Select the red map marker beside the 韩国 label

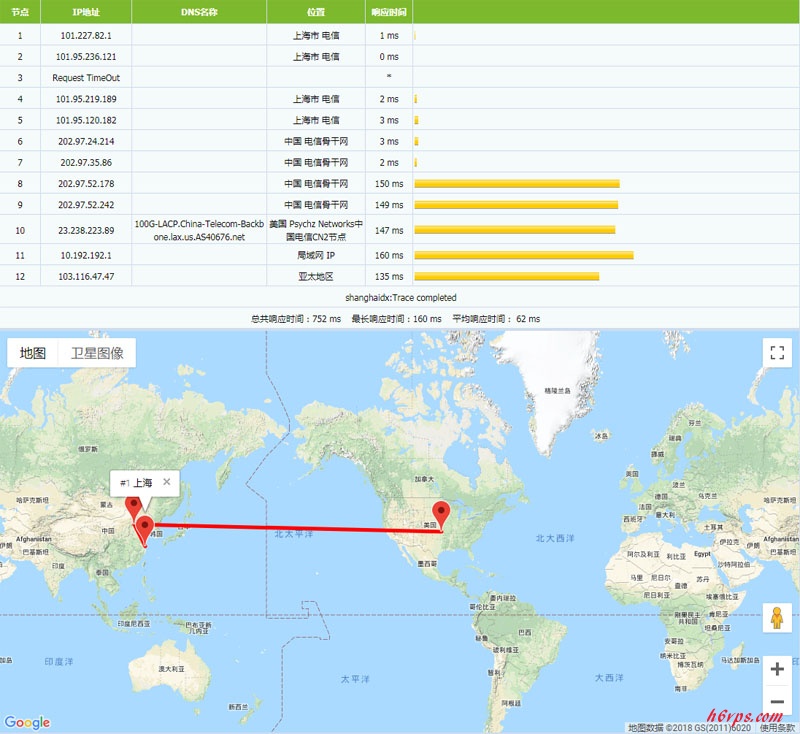click(145, 530)
